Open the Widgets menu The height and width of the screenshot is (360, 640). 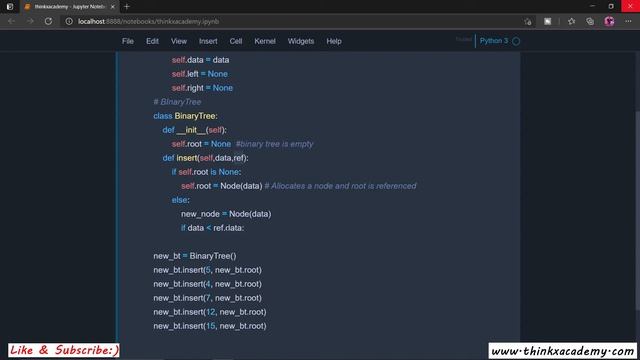click(301, 41)
